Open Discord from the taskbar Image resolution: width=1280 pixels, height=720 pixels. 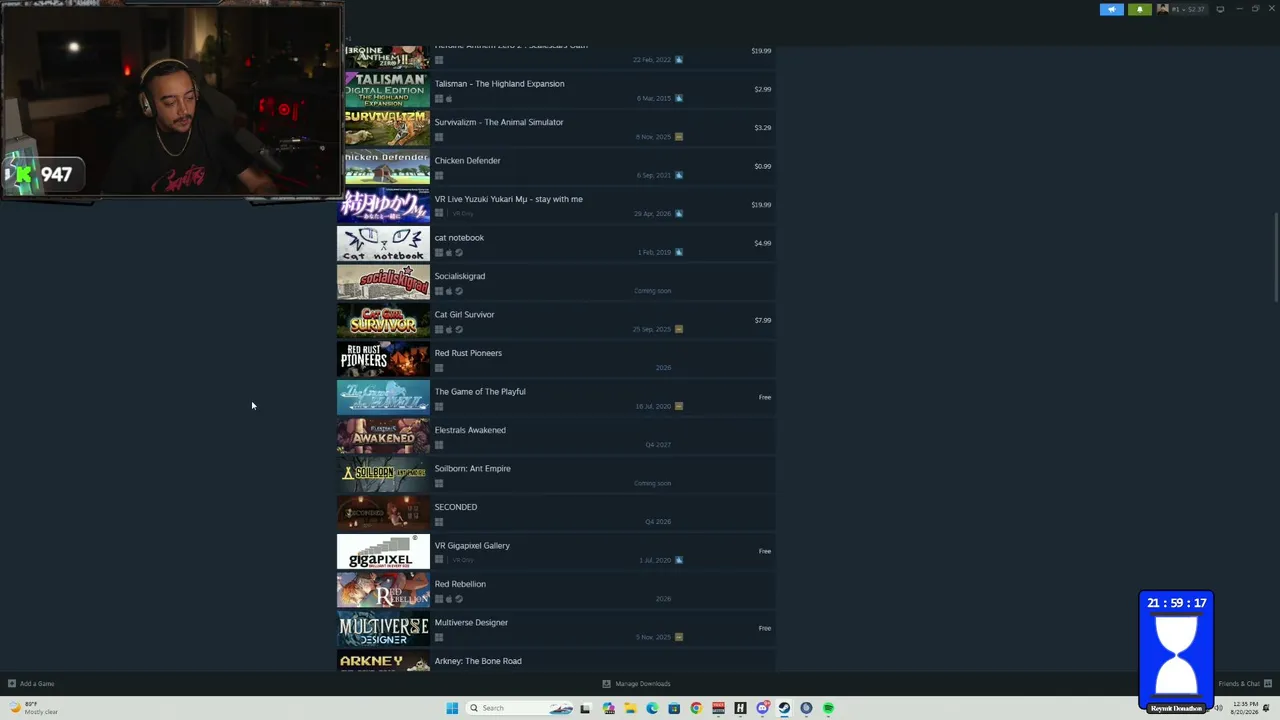tap(762, 708)
